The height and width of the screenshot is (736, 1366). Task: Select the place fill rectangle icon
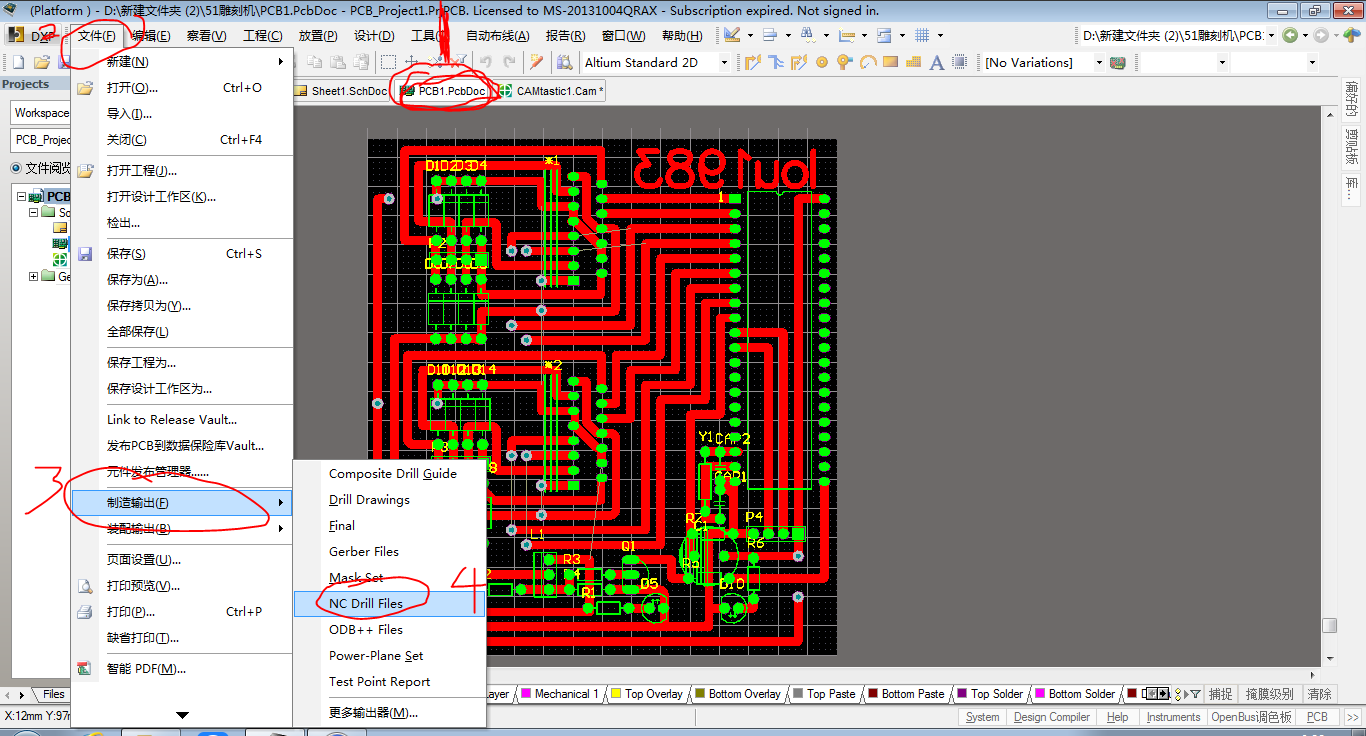[890, 62]
